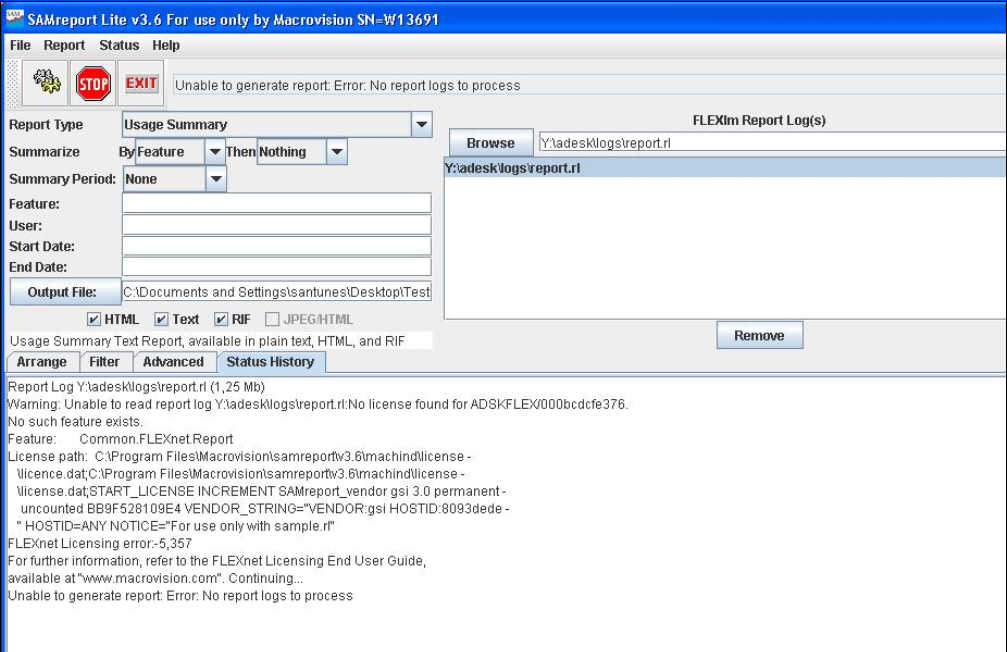
Task: Click the Browse button
Action: coord(490,143)
